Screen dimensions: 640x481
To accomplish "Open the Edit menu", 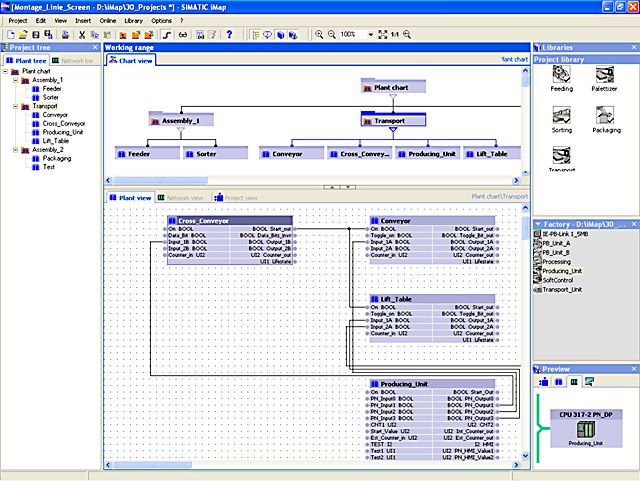I will (x=41, y=21).
